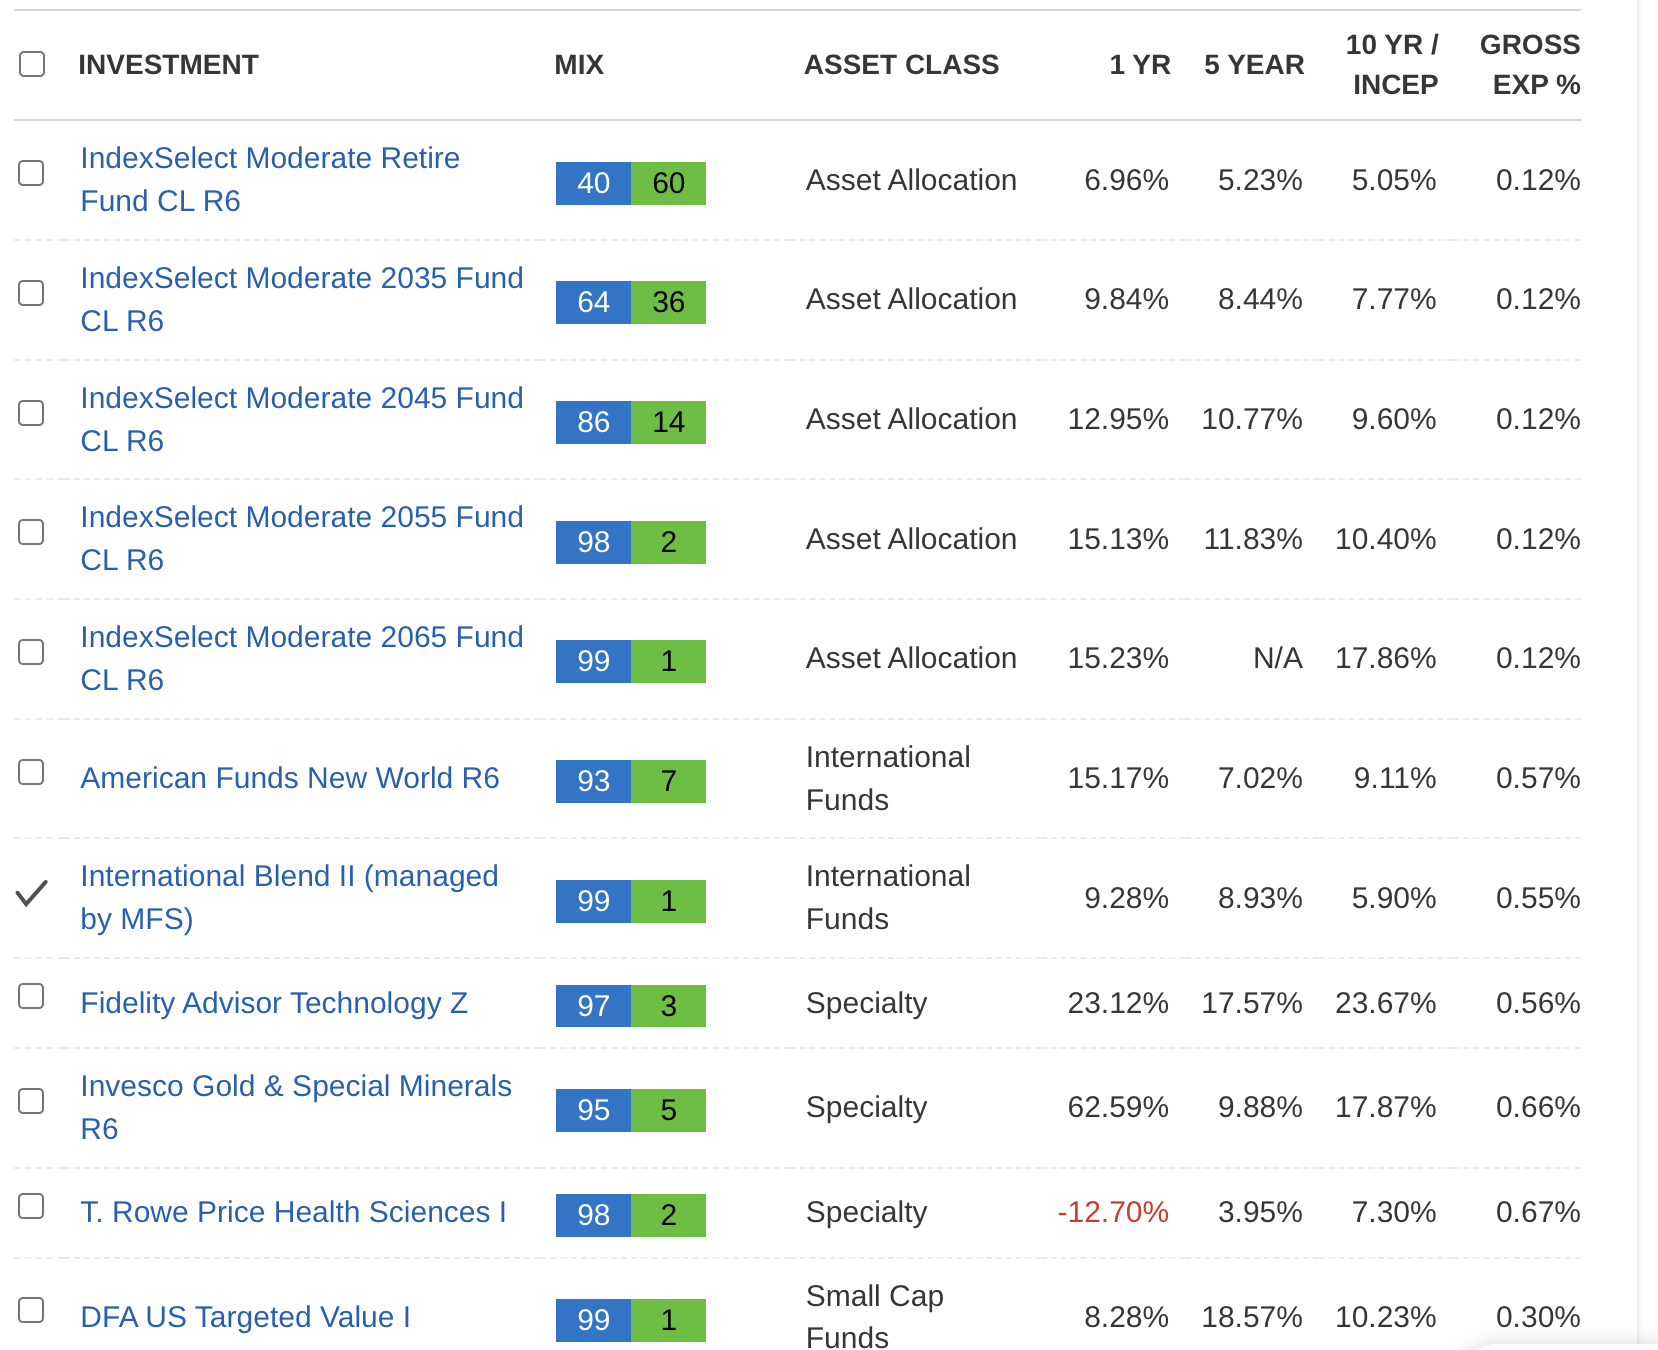Open the IndexSelect Moderate Retire Fund CL R6 link
The image size is (1658, 1350).
click(270, 179)
